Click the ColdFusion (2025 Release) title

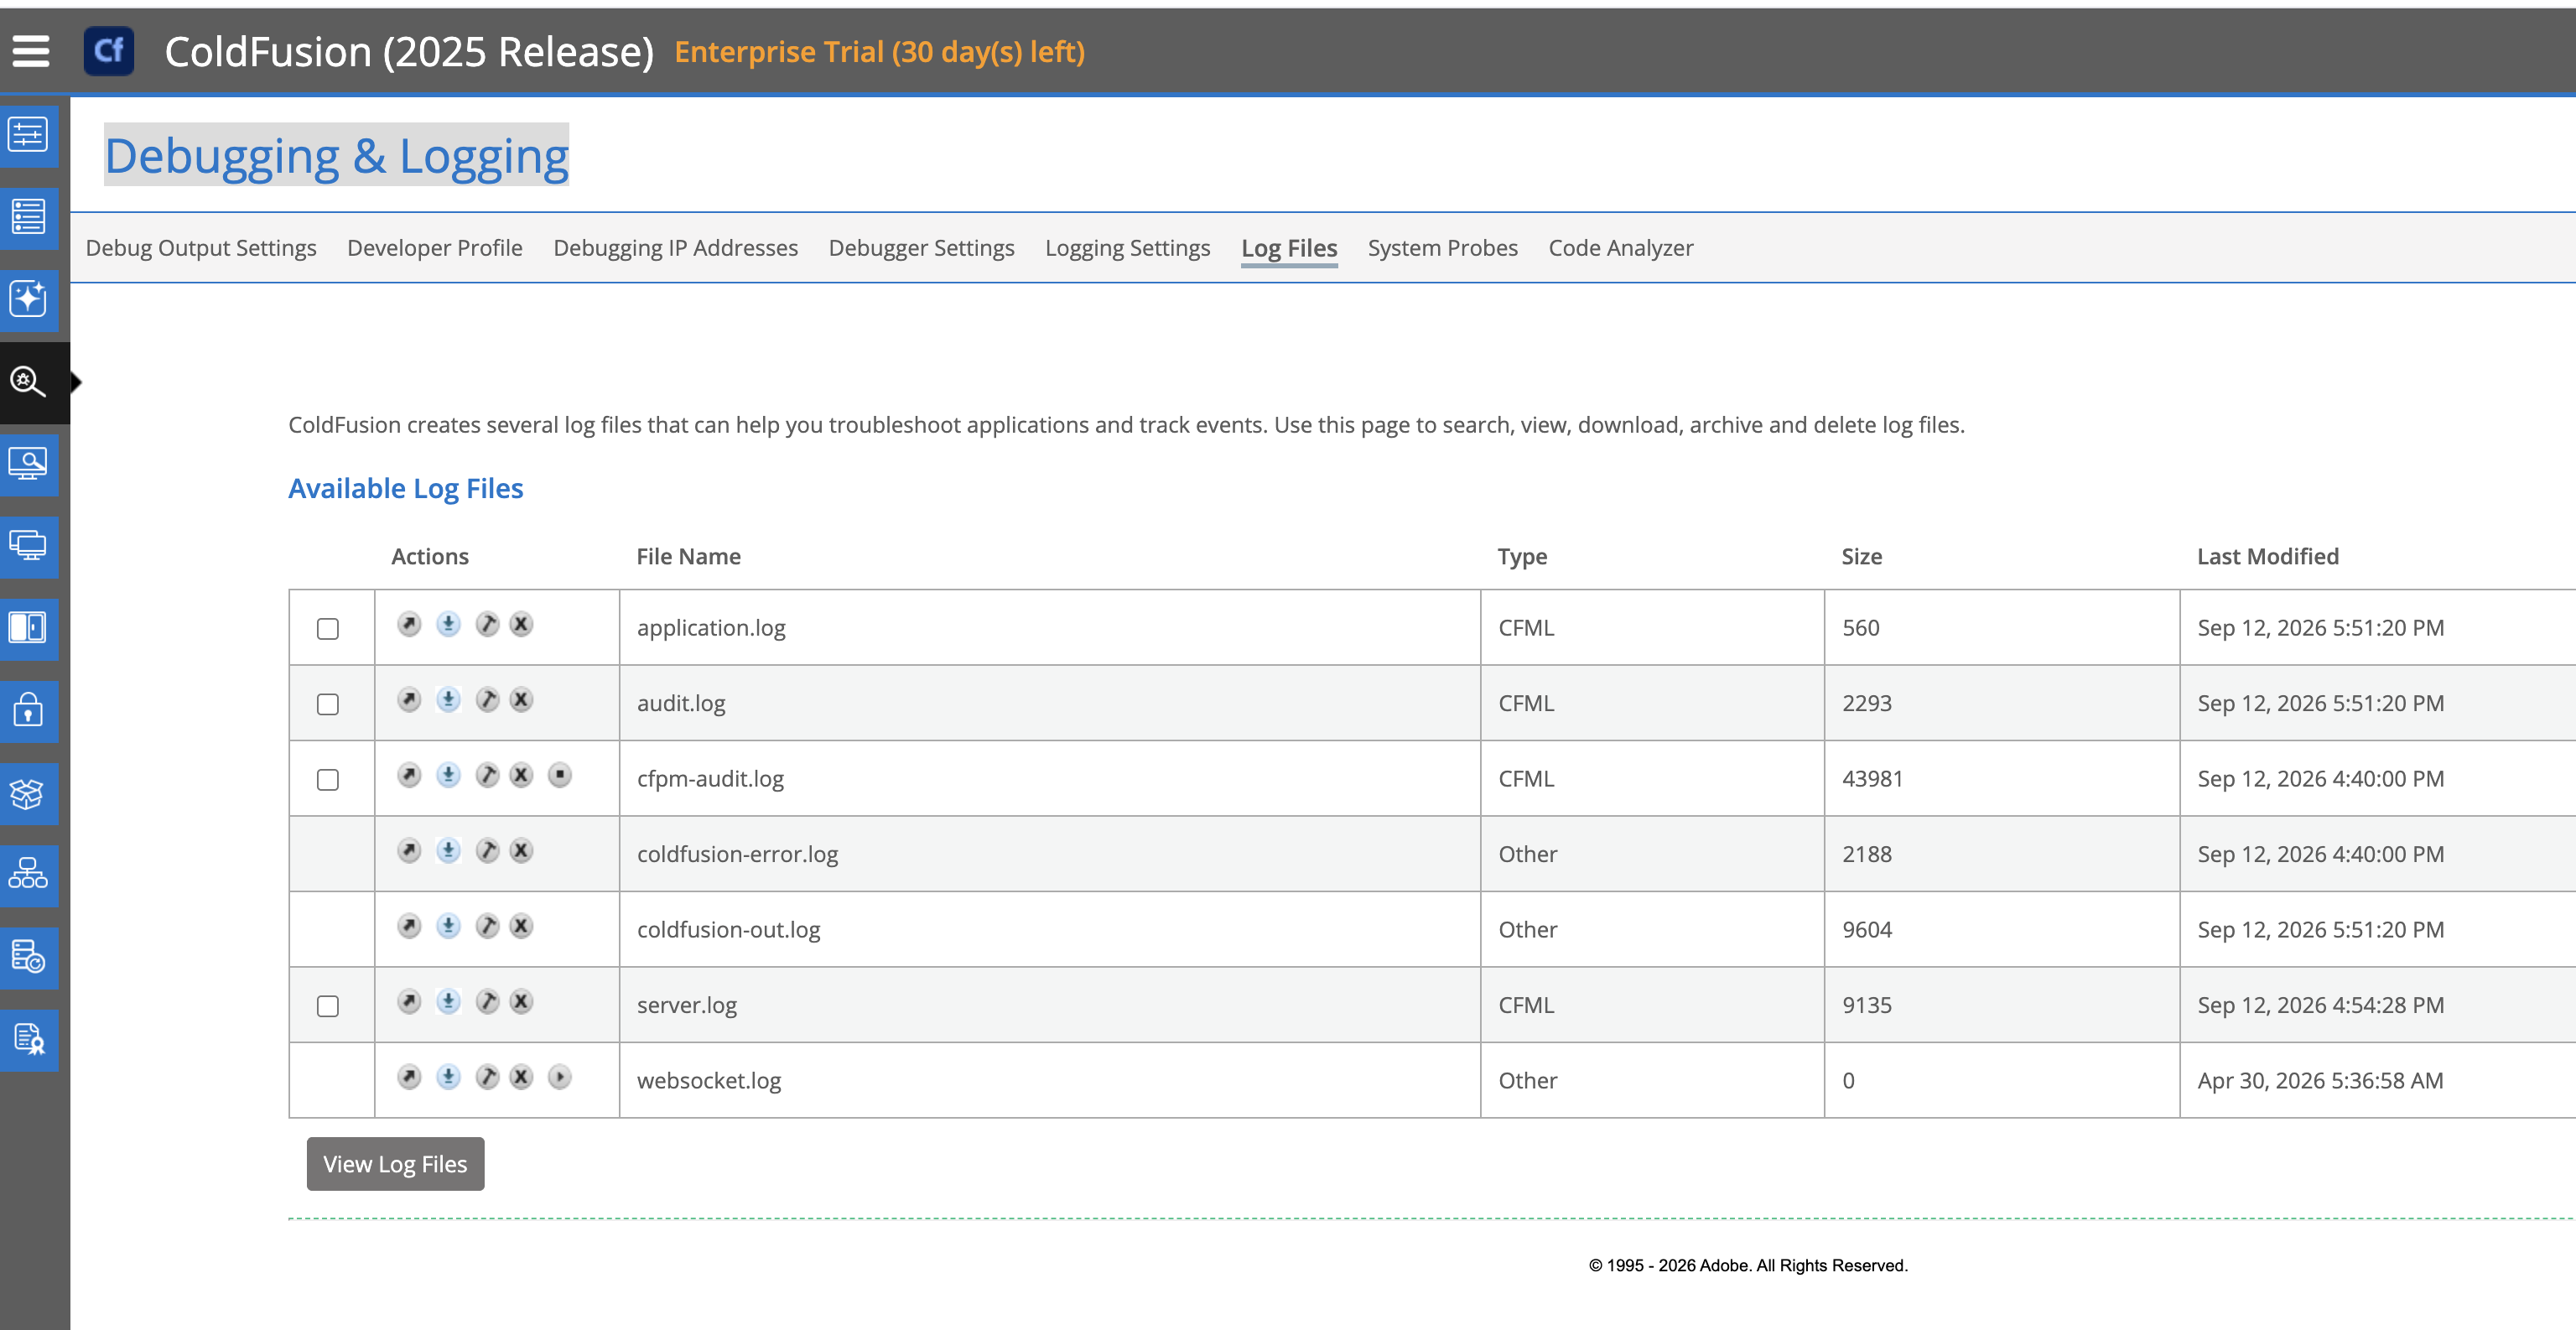click(x=409, y=52)
